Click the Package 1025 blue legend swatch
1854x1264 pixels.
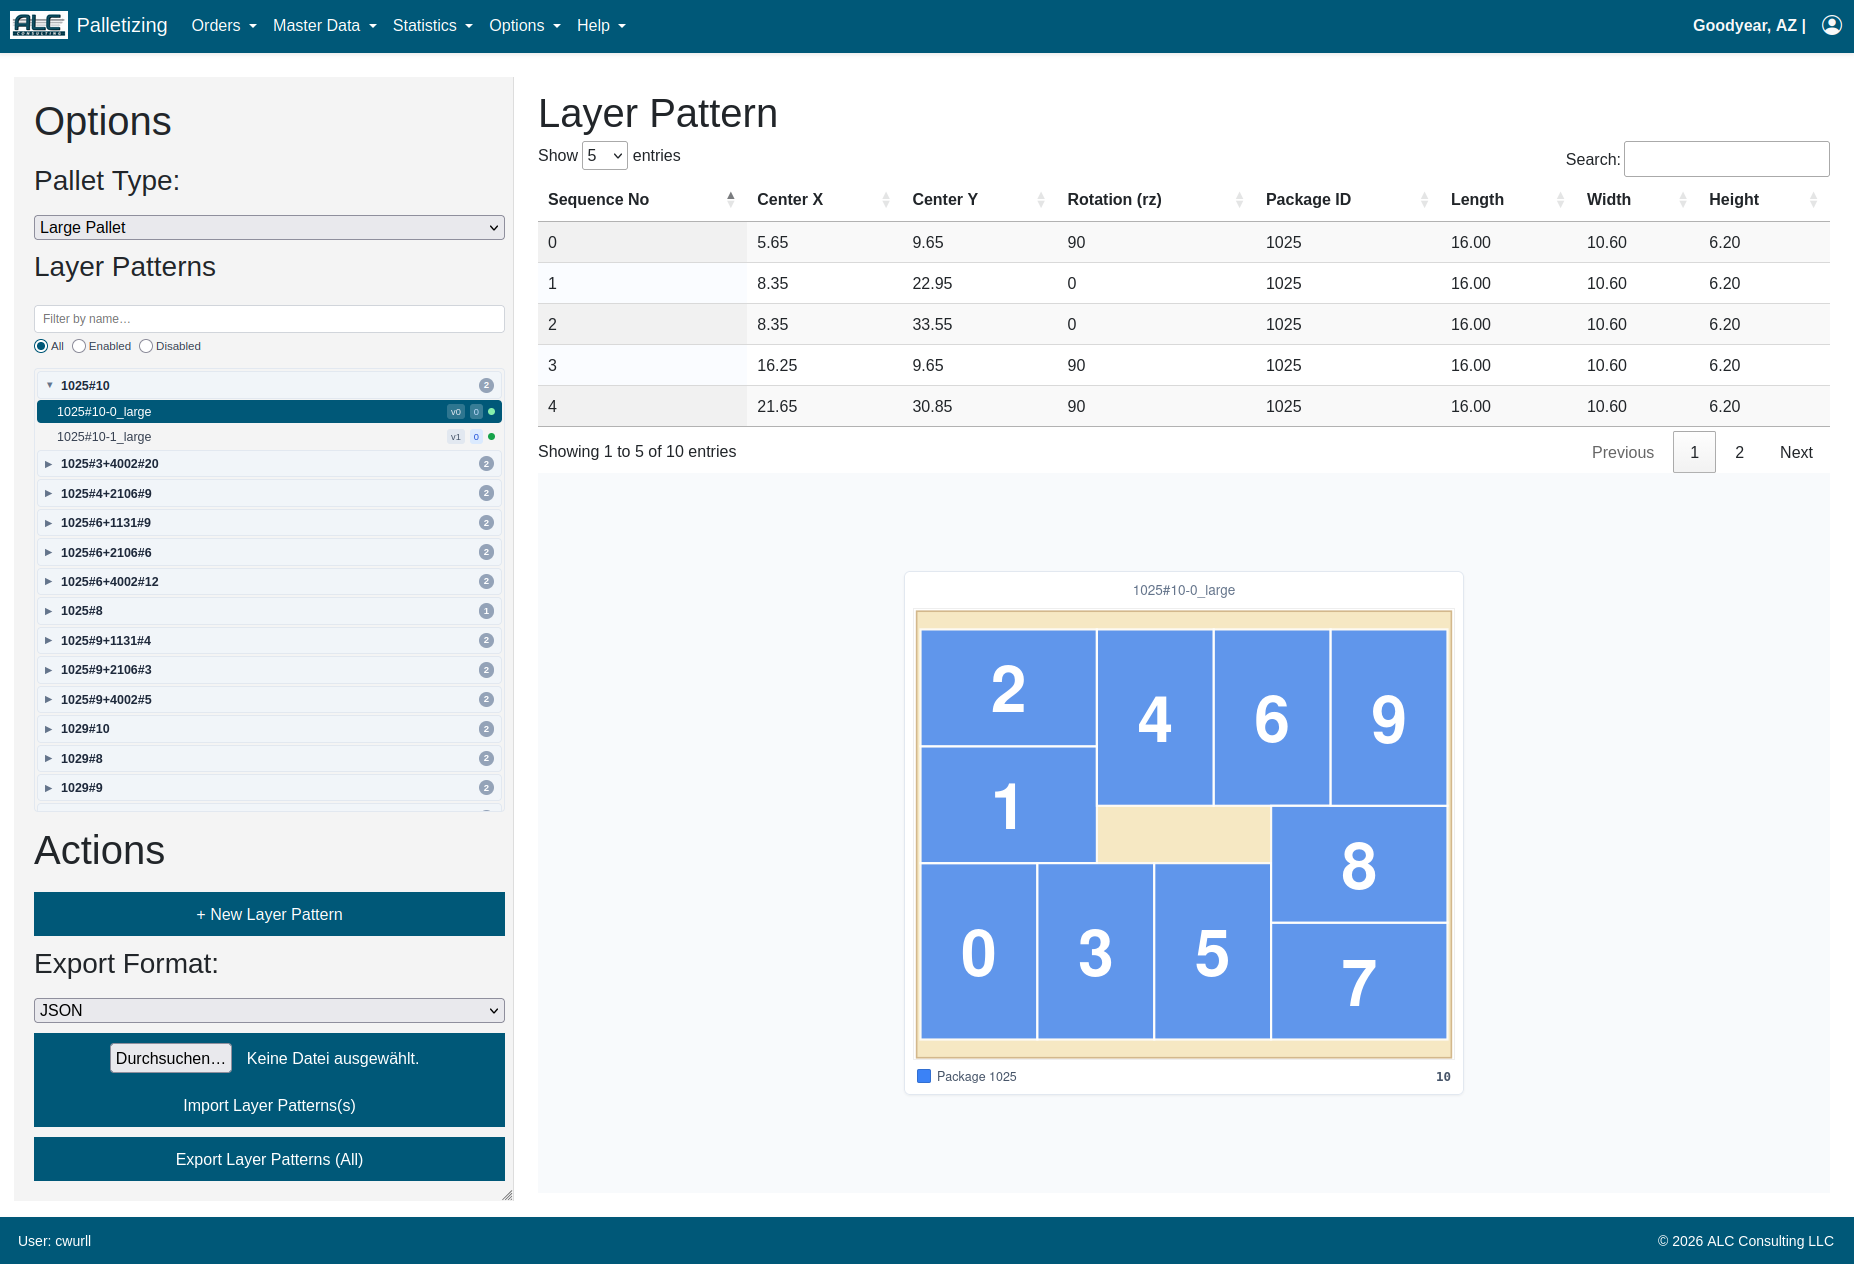coord(924,1076)
